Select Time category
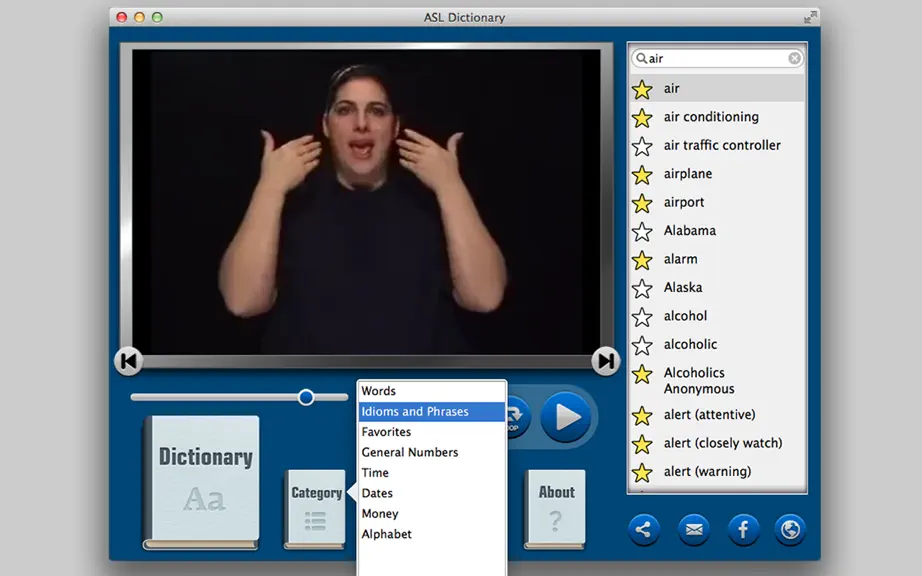922x576 pixels. [432, 473]
